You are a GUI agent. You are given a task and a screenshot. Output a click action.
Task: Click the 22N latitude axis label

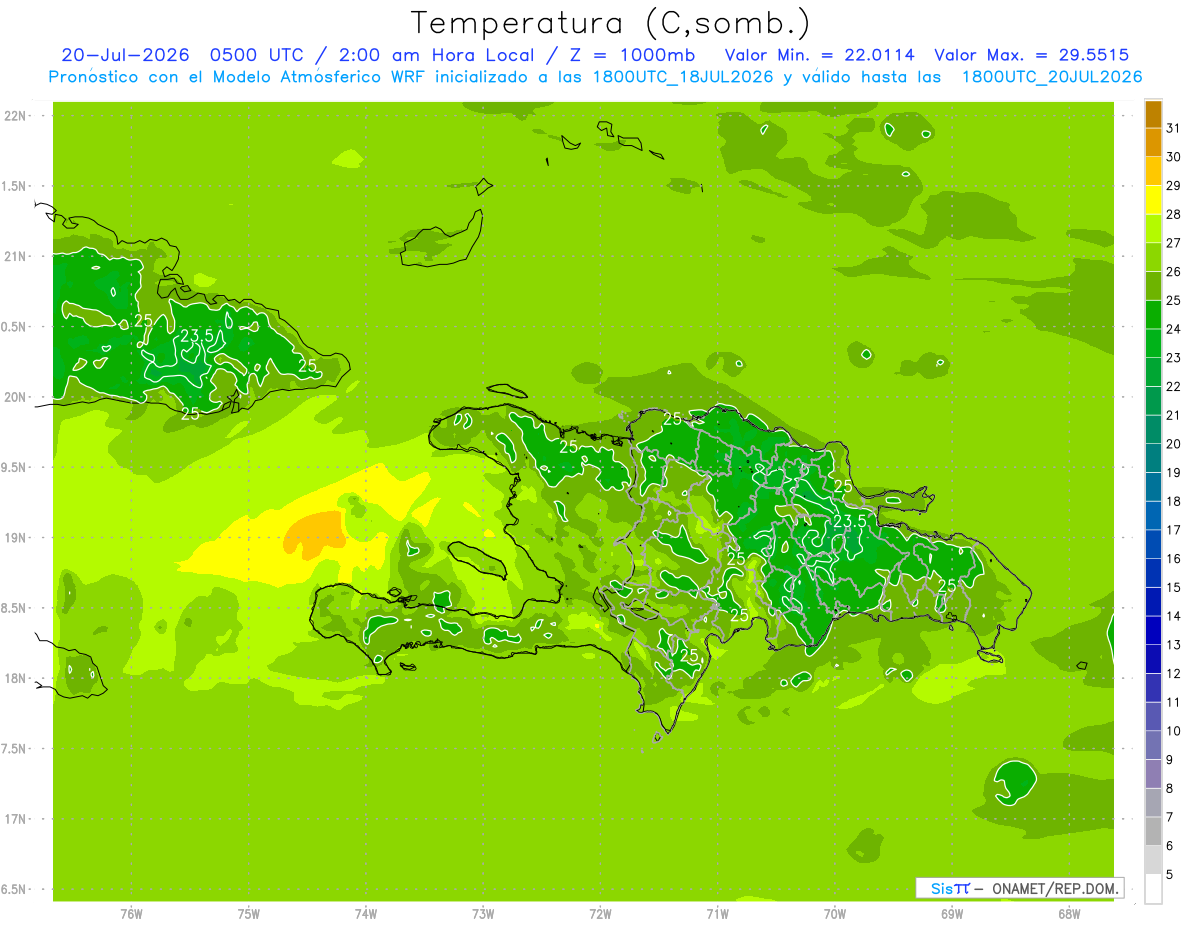14,116
